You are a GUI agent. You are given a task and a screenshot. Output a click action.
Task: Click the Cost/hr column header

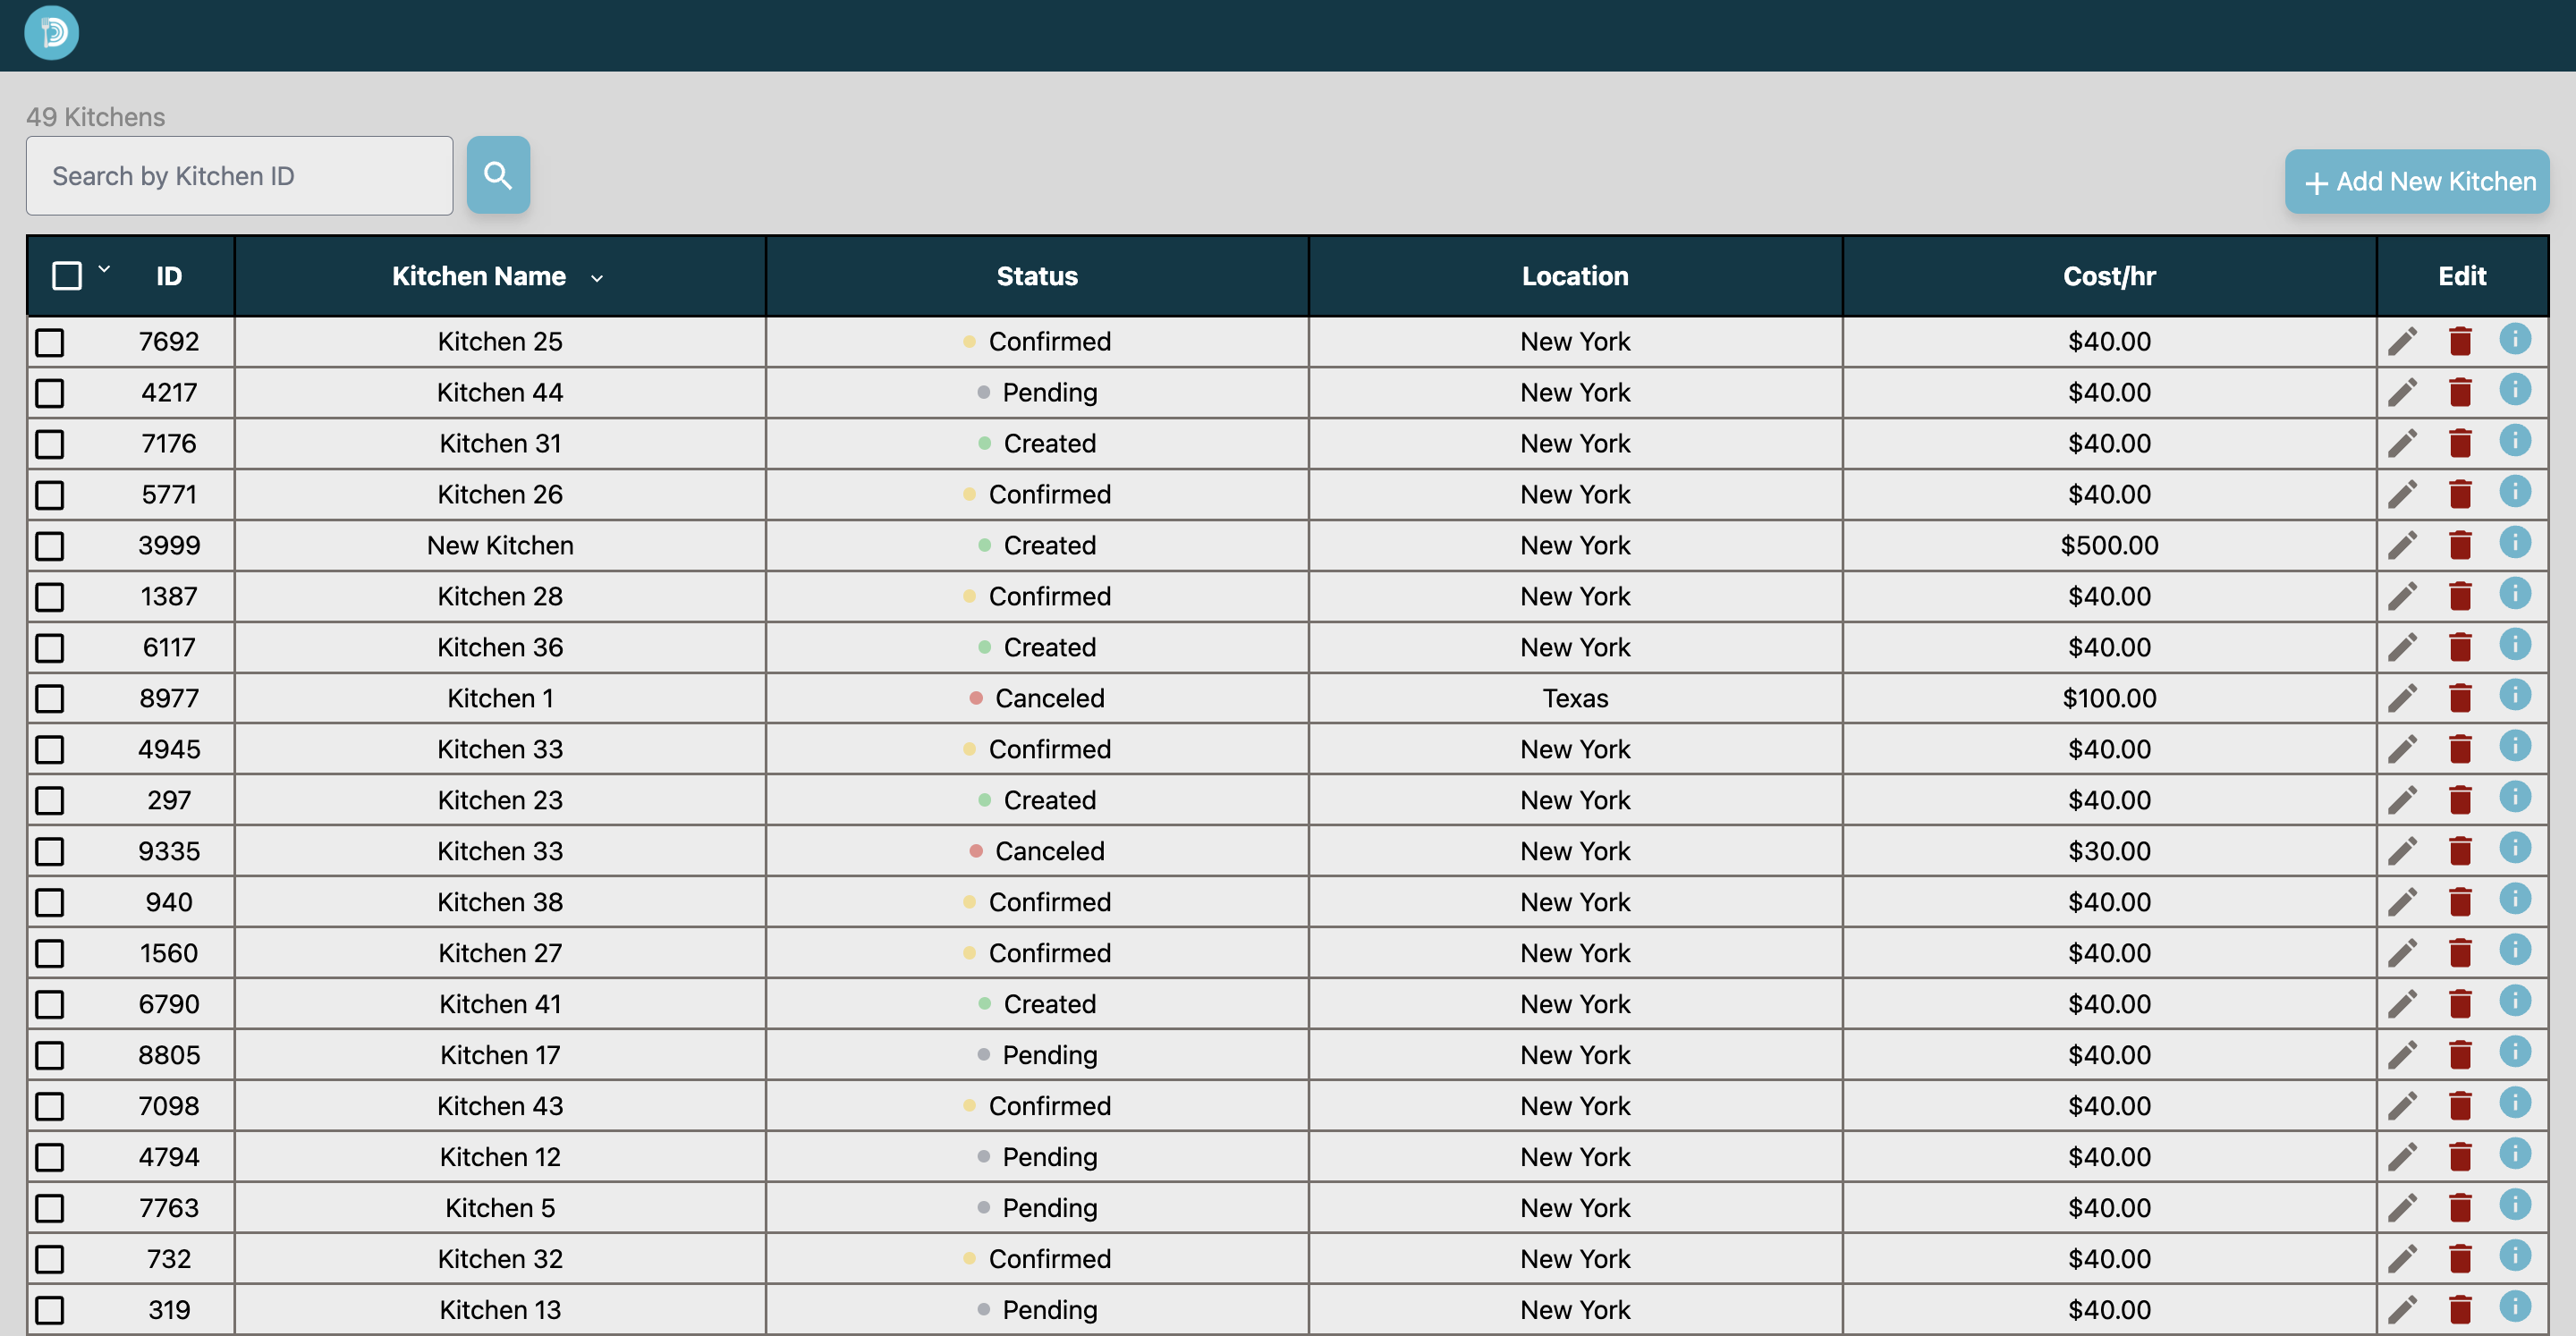2109,276
